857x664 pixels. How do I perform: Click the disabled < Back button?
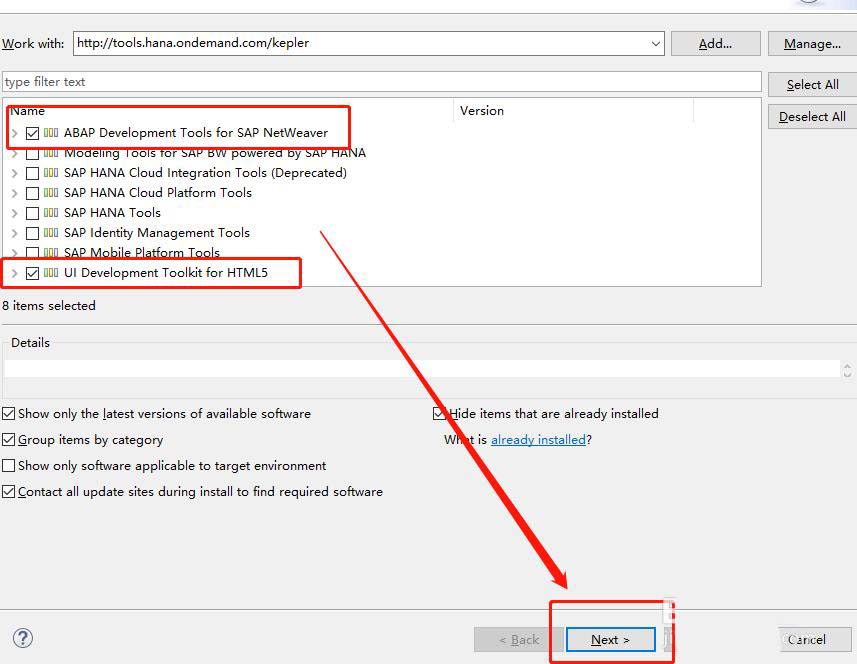[519, 639]
